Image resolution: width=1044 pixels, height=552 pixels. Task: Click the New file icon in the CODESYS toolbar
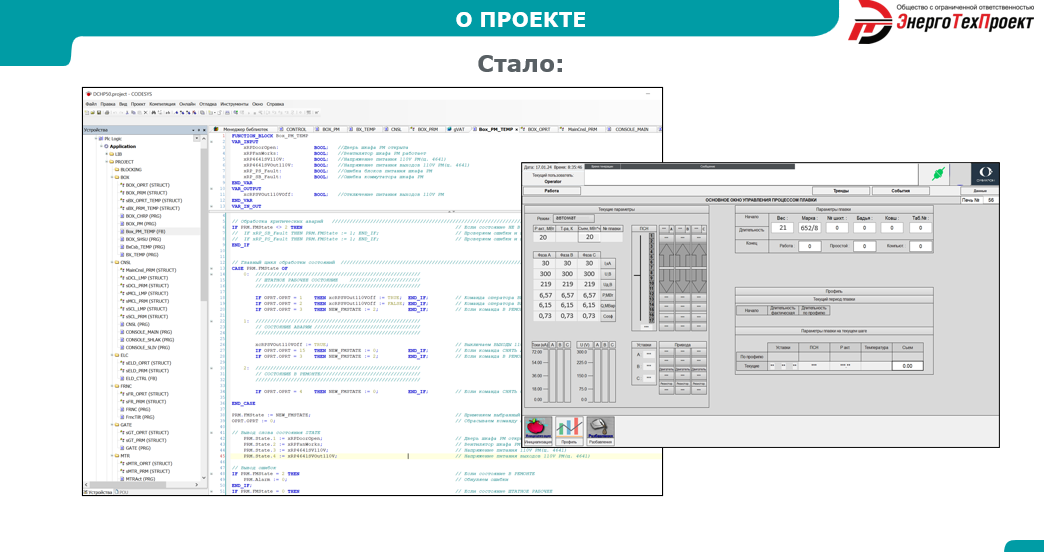click(x=87, y=113)
